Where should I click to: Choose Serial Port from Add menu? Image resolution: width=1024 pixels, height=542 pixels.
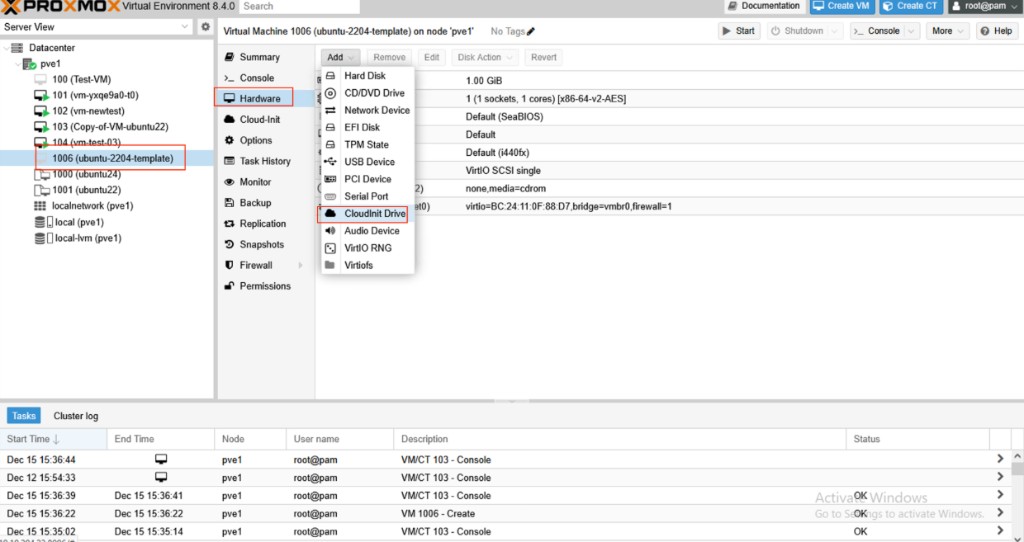368,196
